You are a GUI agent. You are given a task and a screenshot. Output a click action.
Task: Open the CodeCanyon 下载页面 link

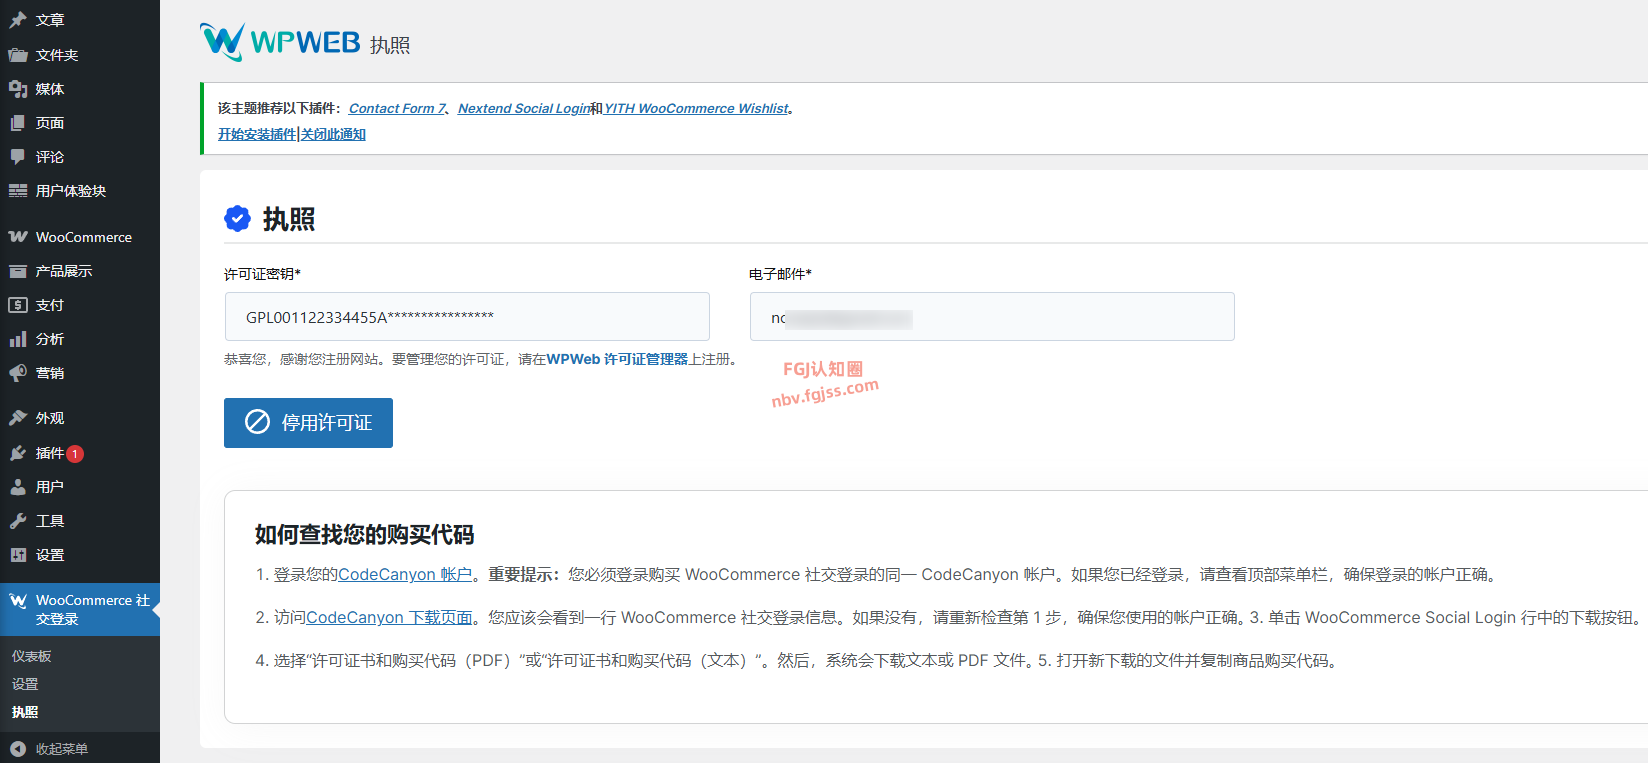click(389, 617)
